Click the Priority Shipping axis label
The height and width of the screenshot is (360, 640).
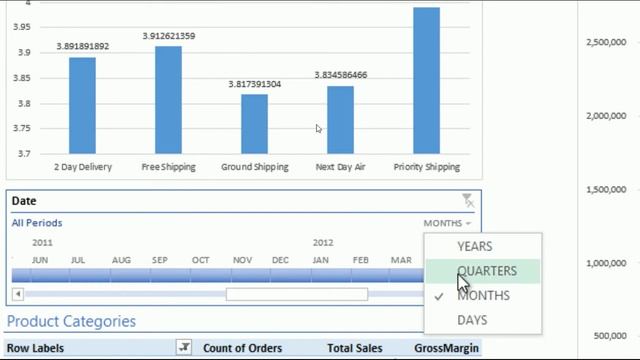pos(427,167)
